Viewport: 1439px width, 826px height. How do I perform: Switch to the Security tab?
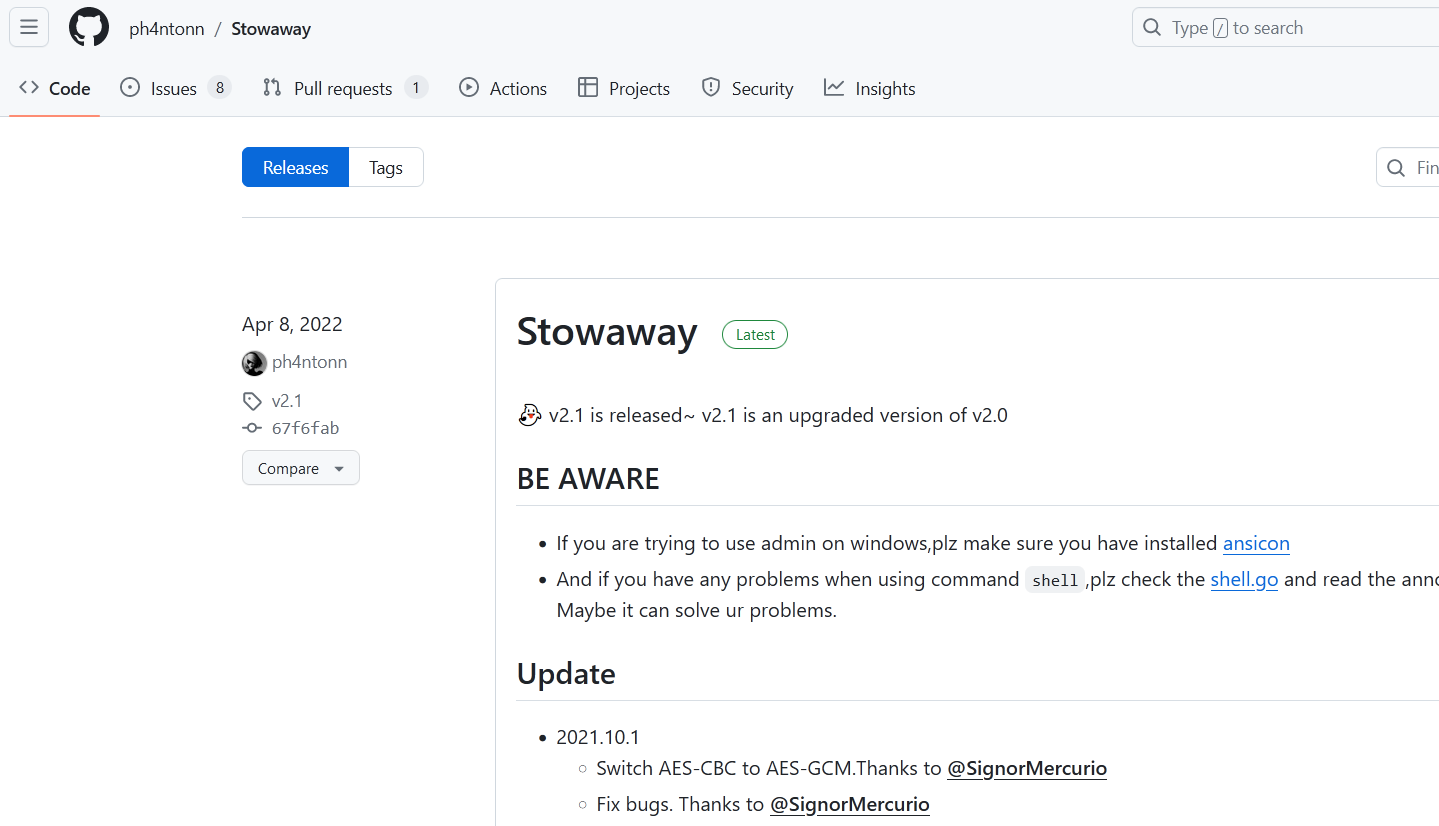pyautogui.click(x=747, y=88)
